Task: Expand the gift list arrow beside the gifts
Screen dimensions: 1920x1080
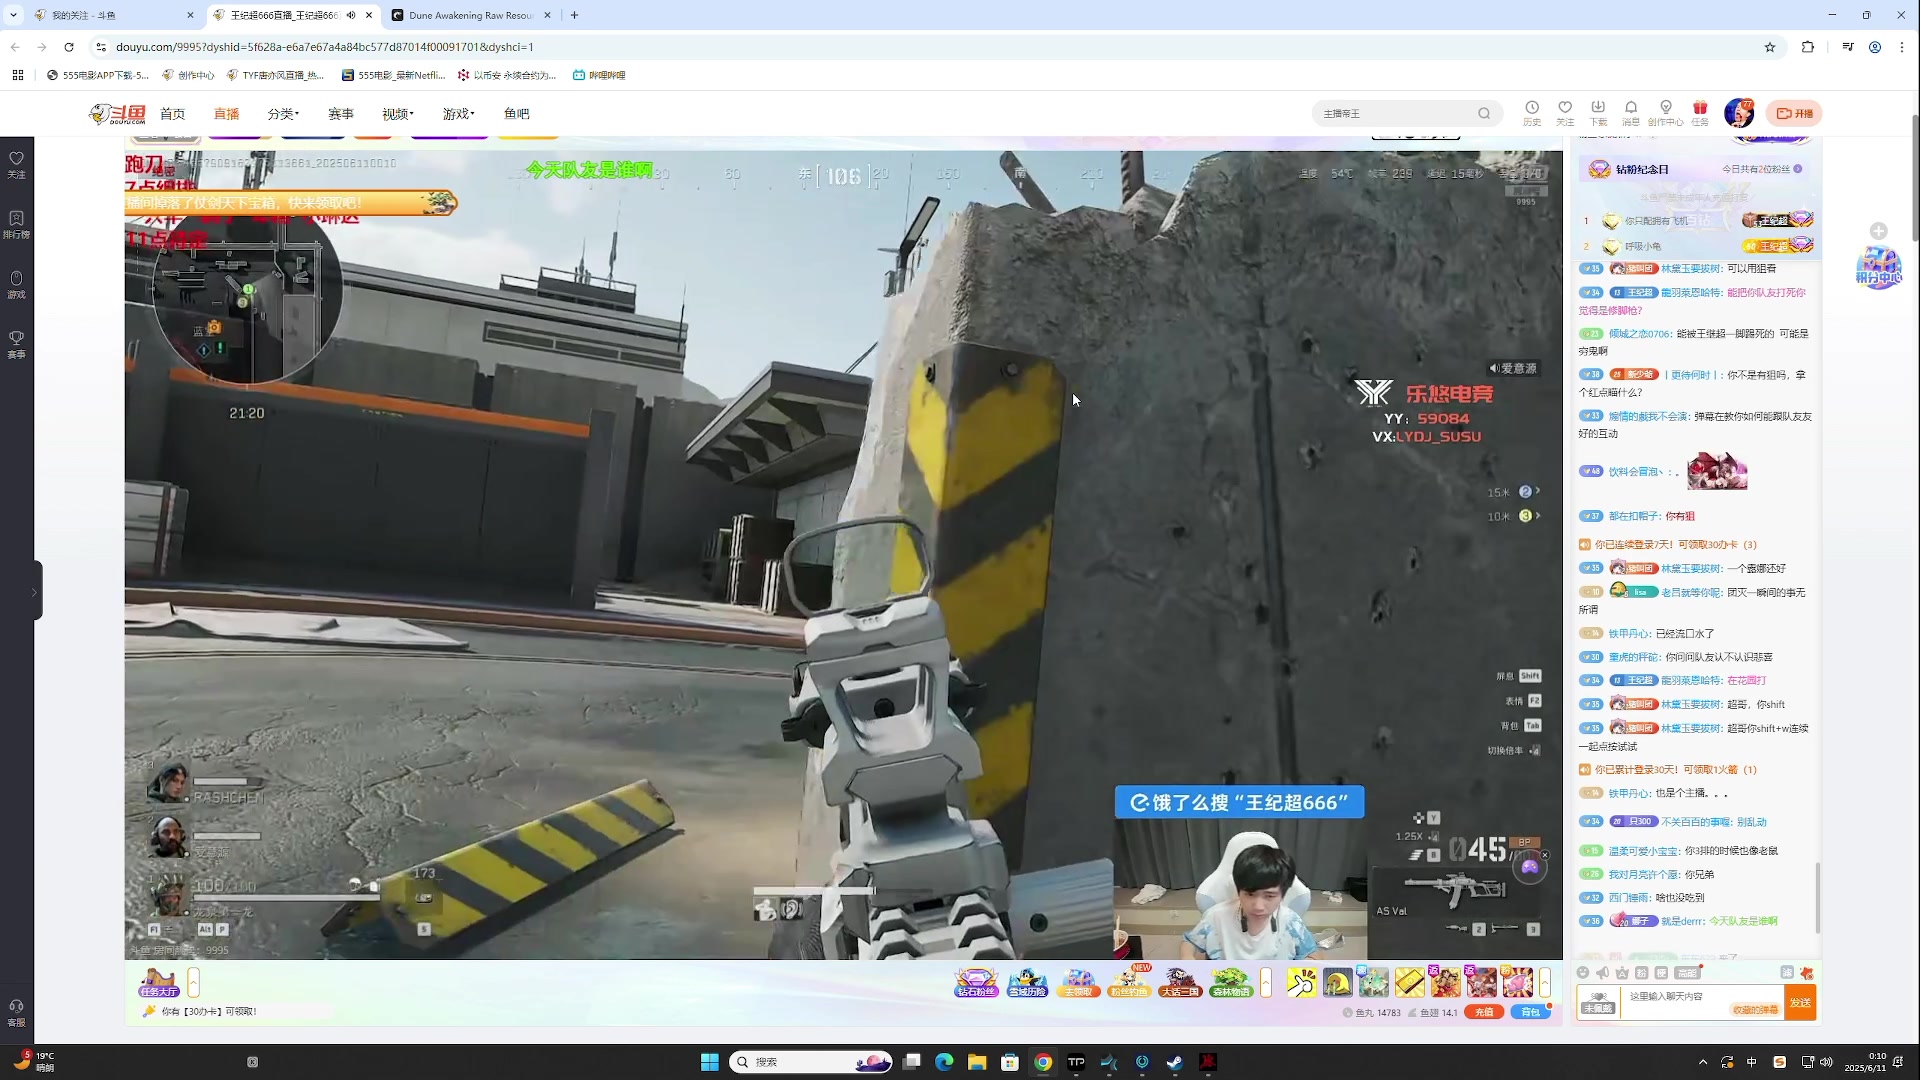Action: [1545, 983]
